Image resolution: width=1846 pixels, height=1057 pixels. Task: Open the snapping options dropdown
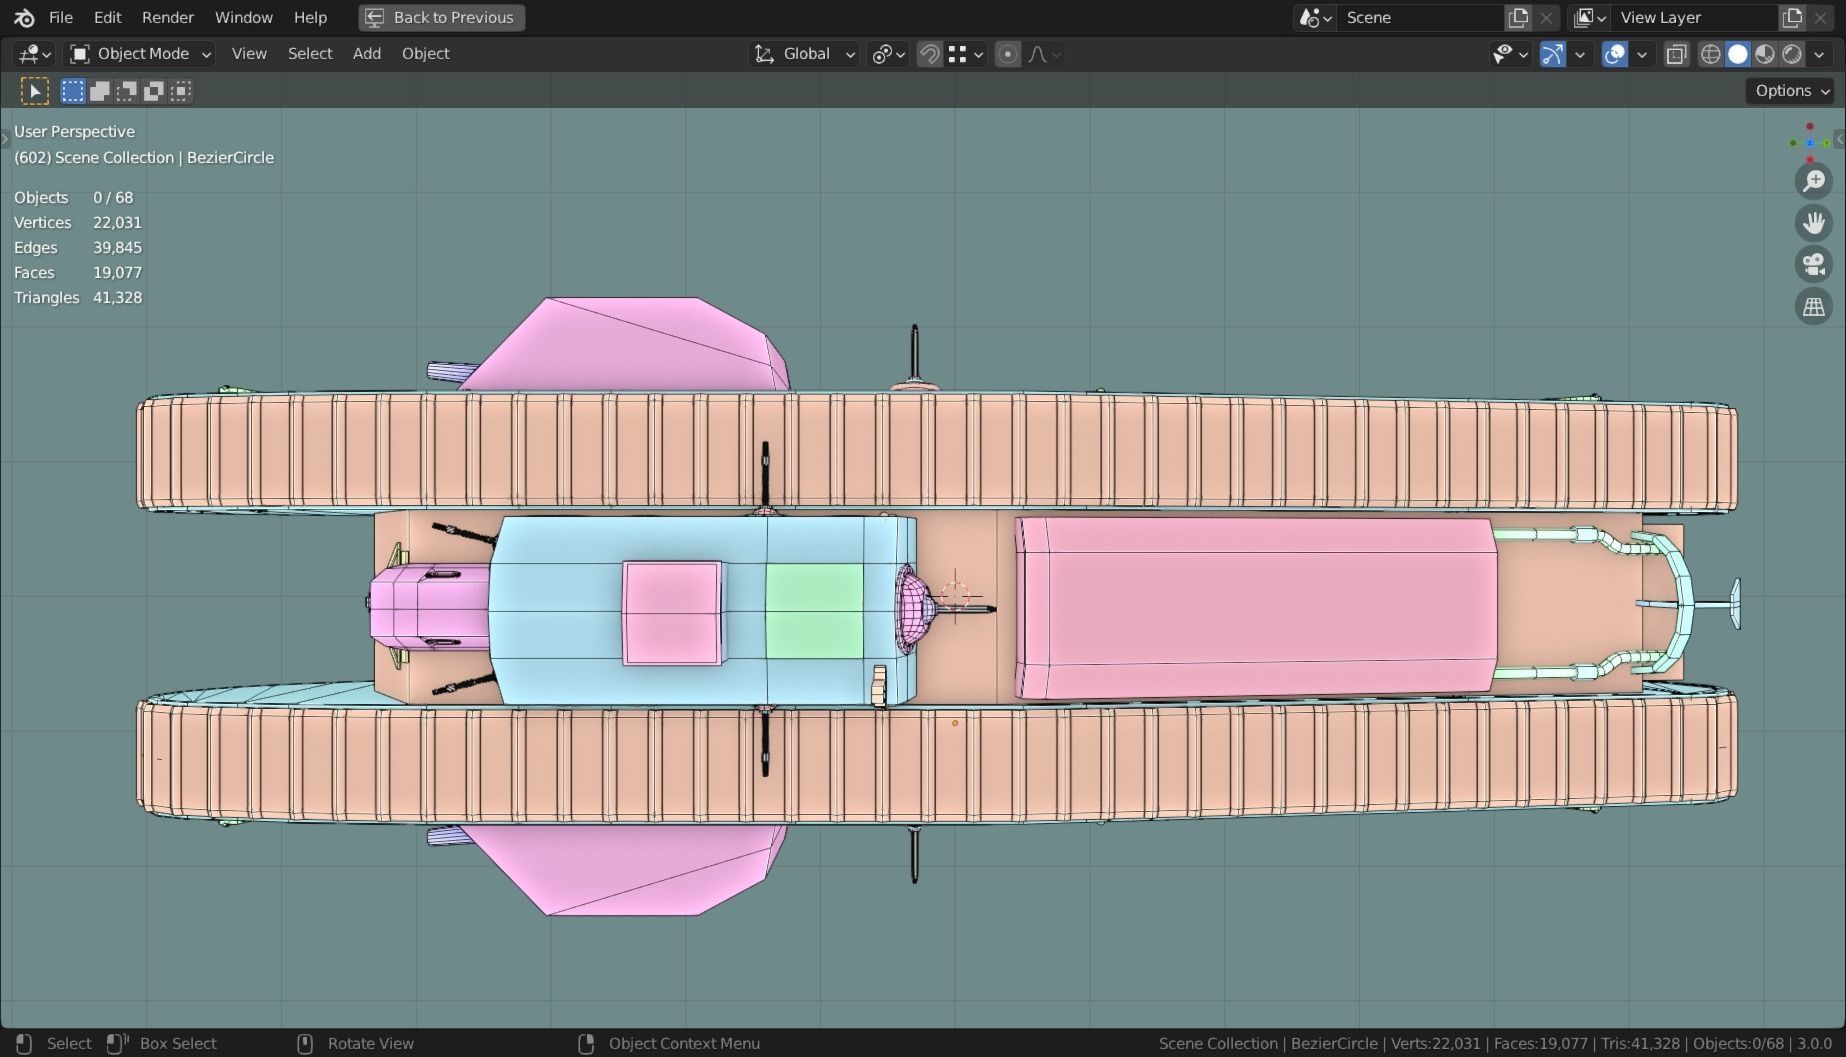[966, 54]
